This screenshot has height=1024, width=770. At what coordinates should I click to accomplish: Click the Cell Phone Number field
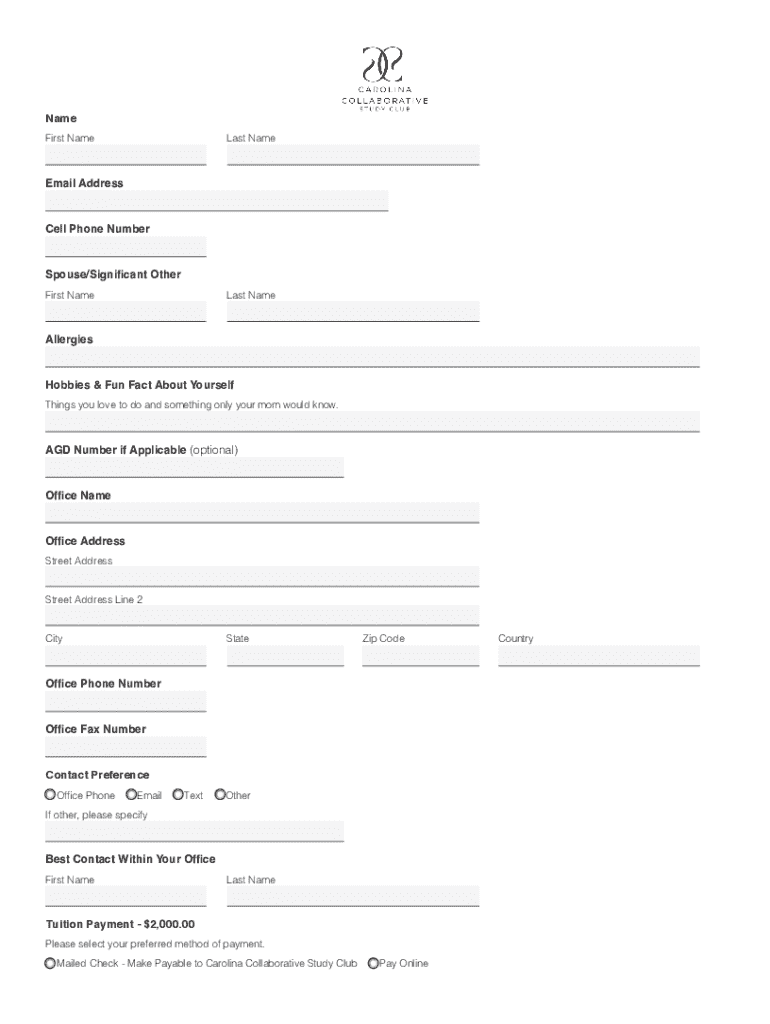click(x=125, y=246)
